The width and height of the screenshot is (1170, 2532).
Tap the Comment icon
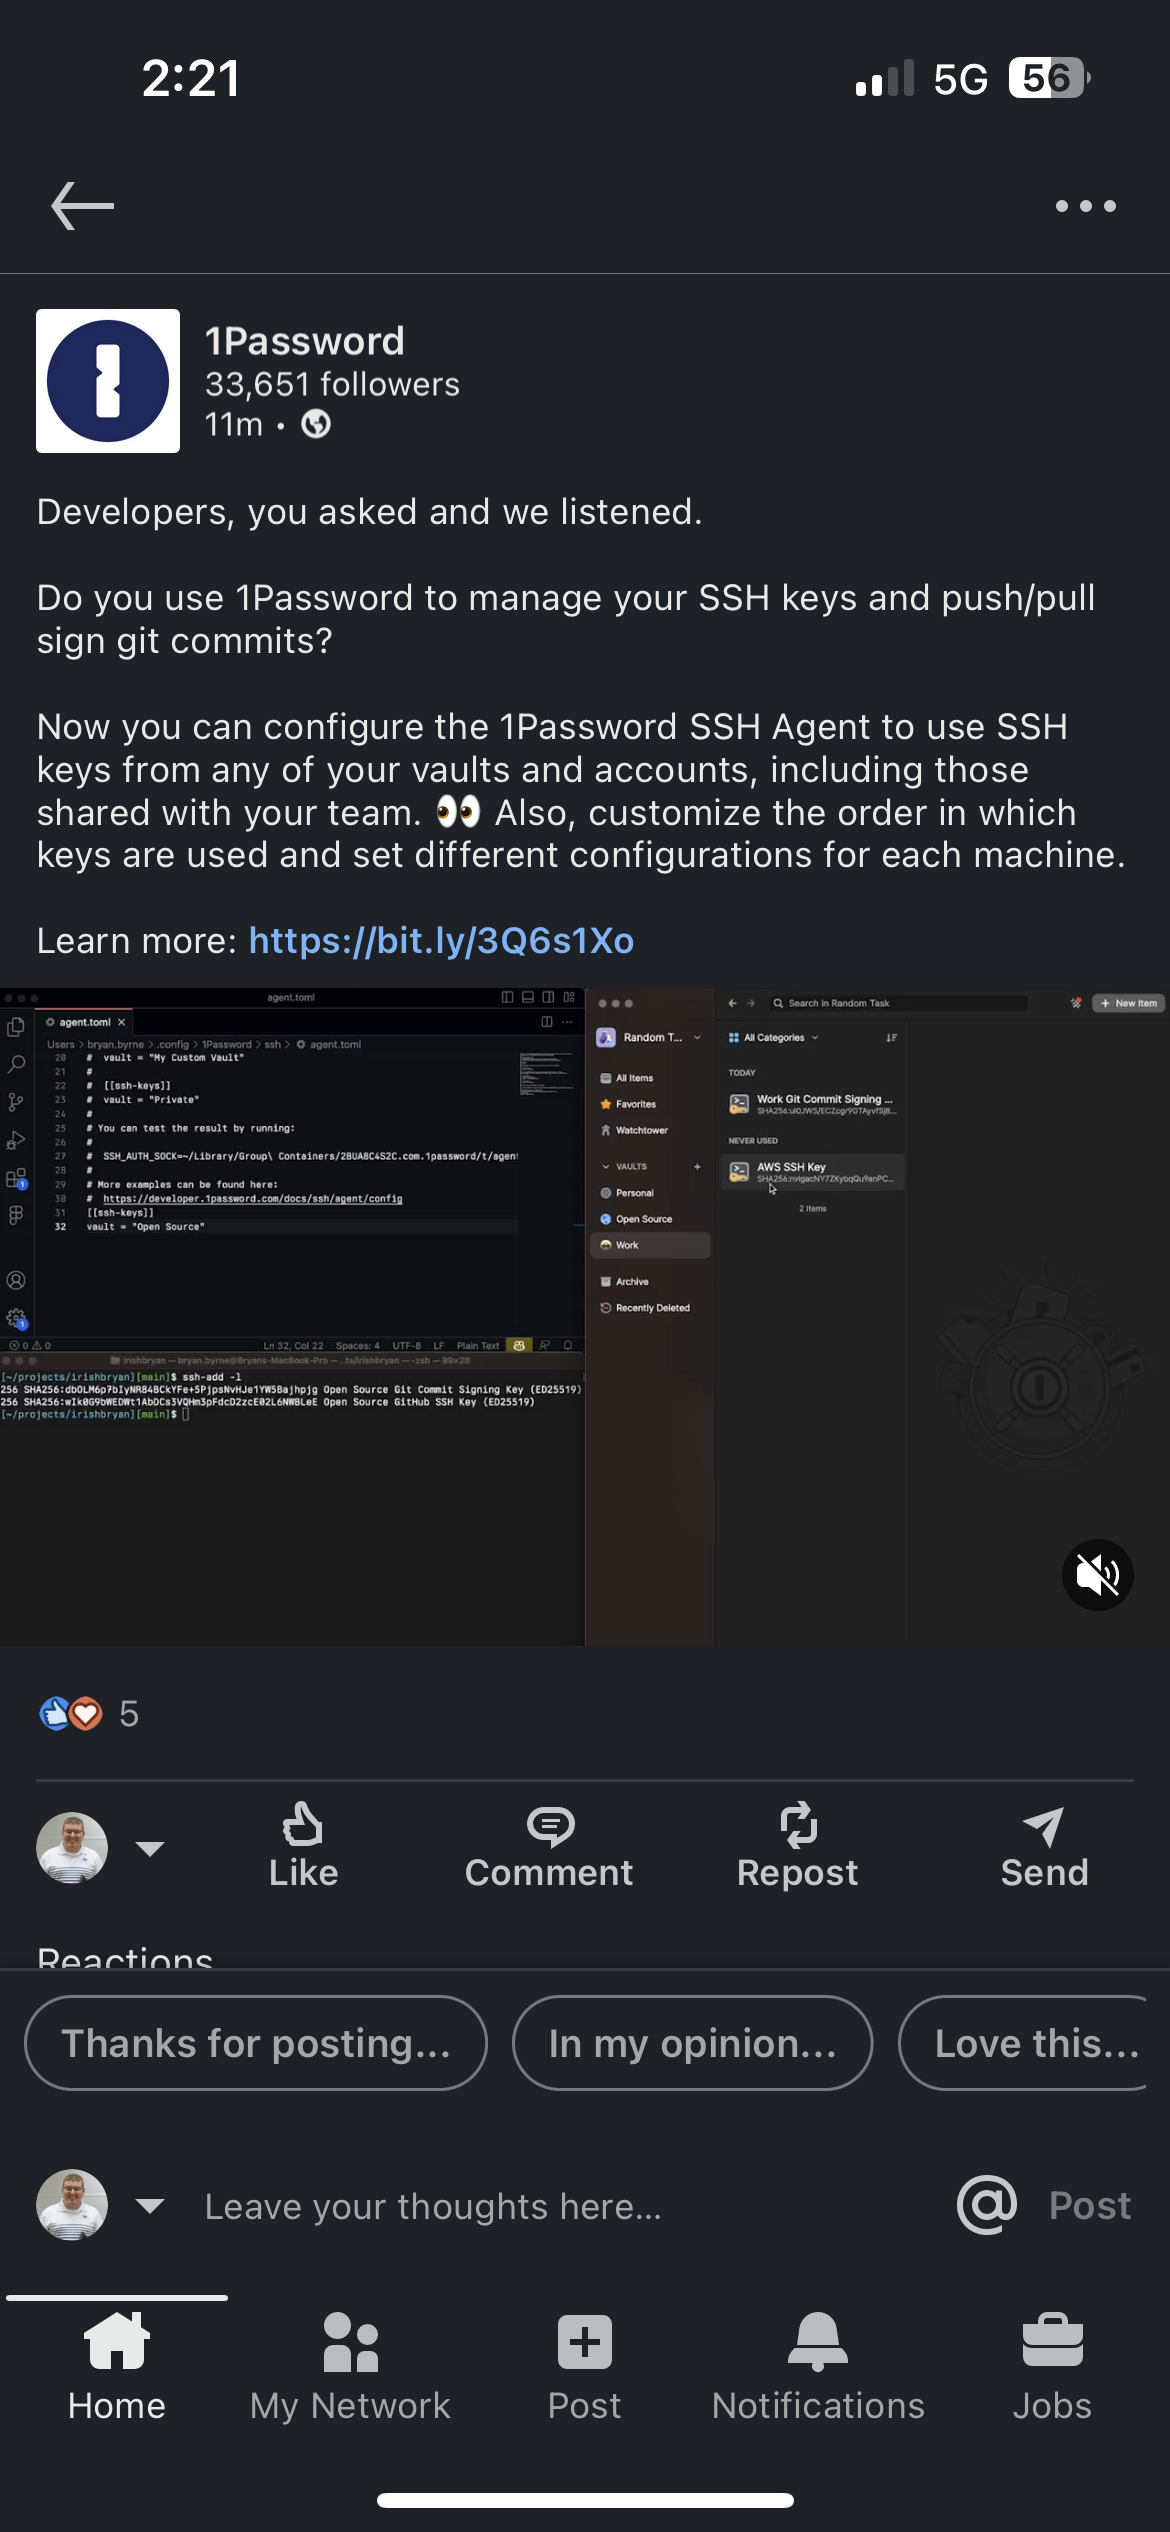(549, 1846)
